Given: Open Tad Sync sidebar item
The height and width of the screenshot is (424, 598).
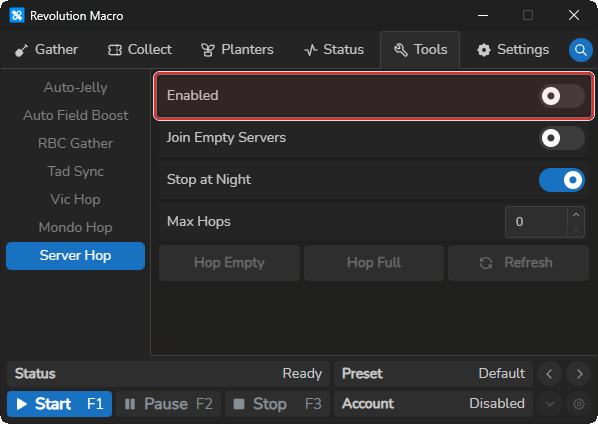Looking at the screenshot, I should [x=76, y=171].
